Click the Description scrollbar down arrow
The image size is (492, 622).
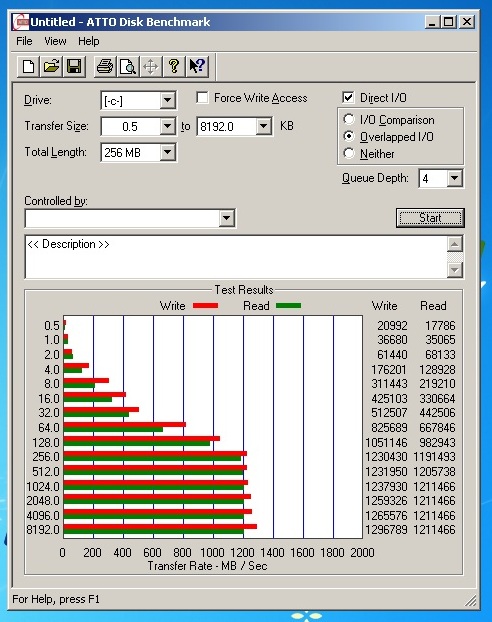455,271
